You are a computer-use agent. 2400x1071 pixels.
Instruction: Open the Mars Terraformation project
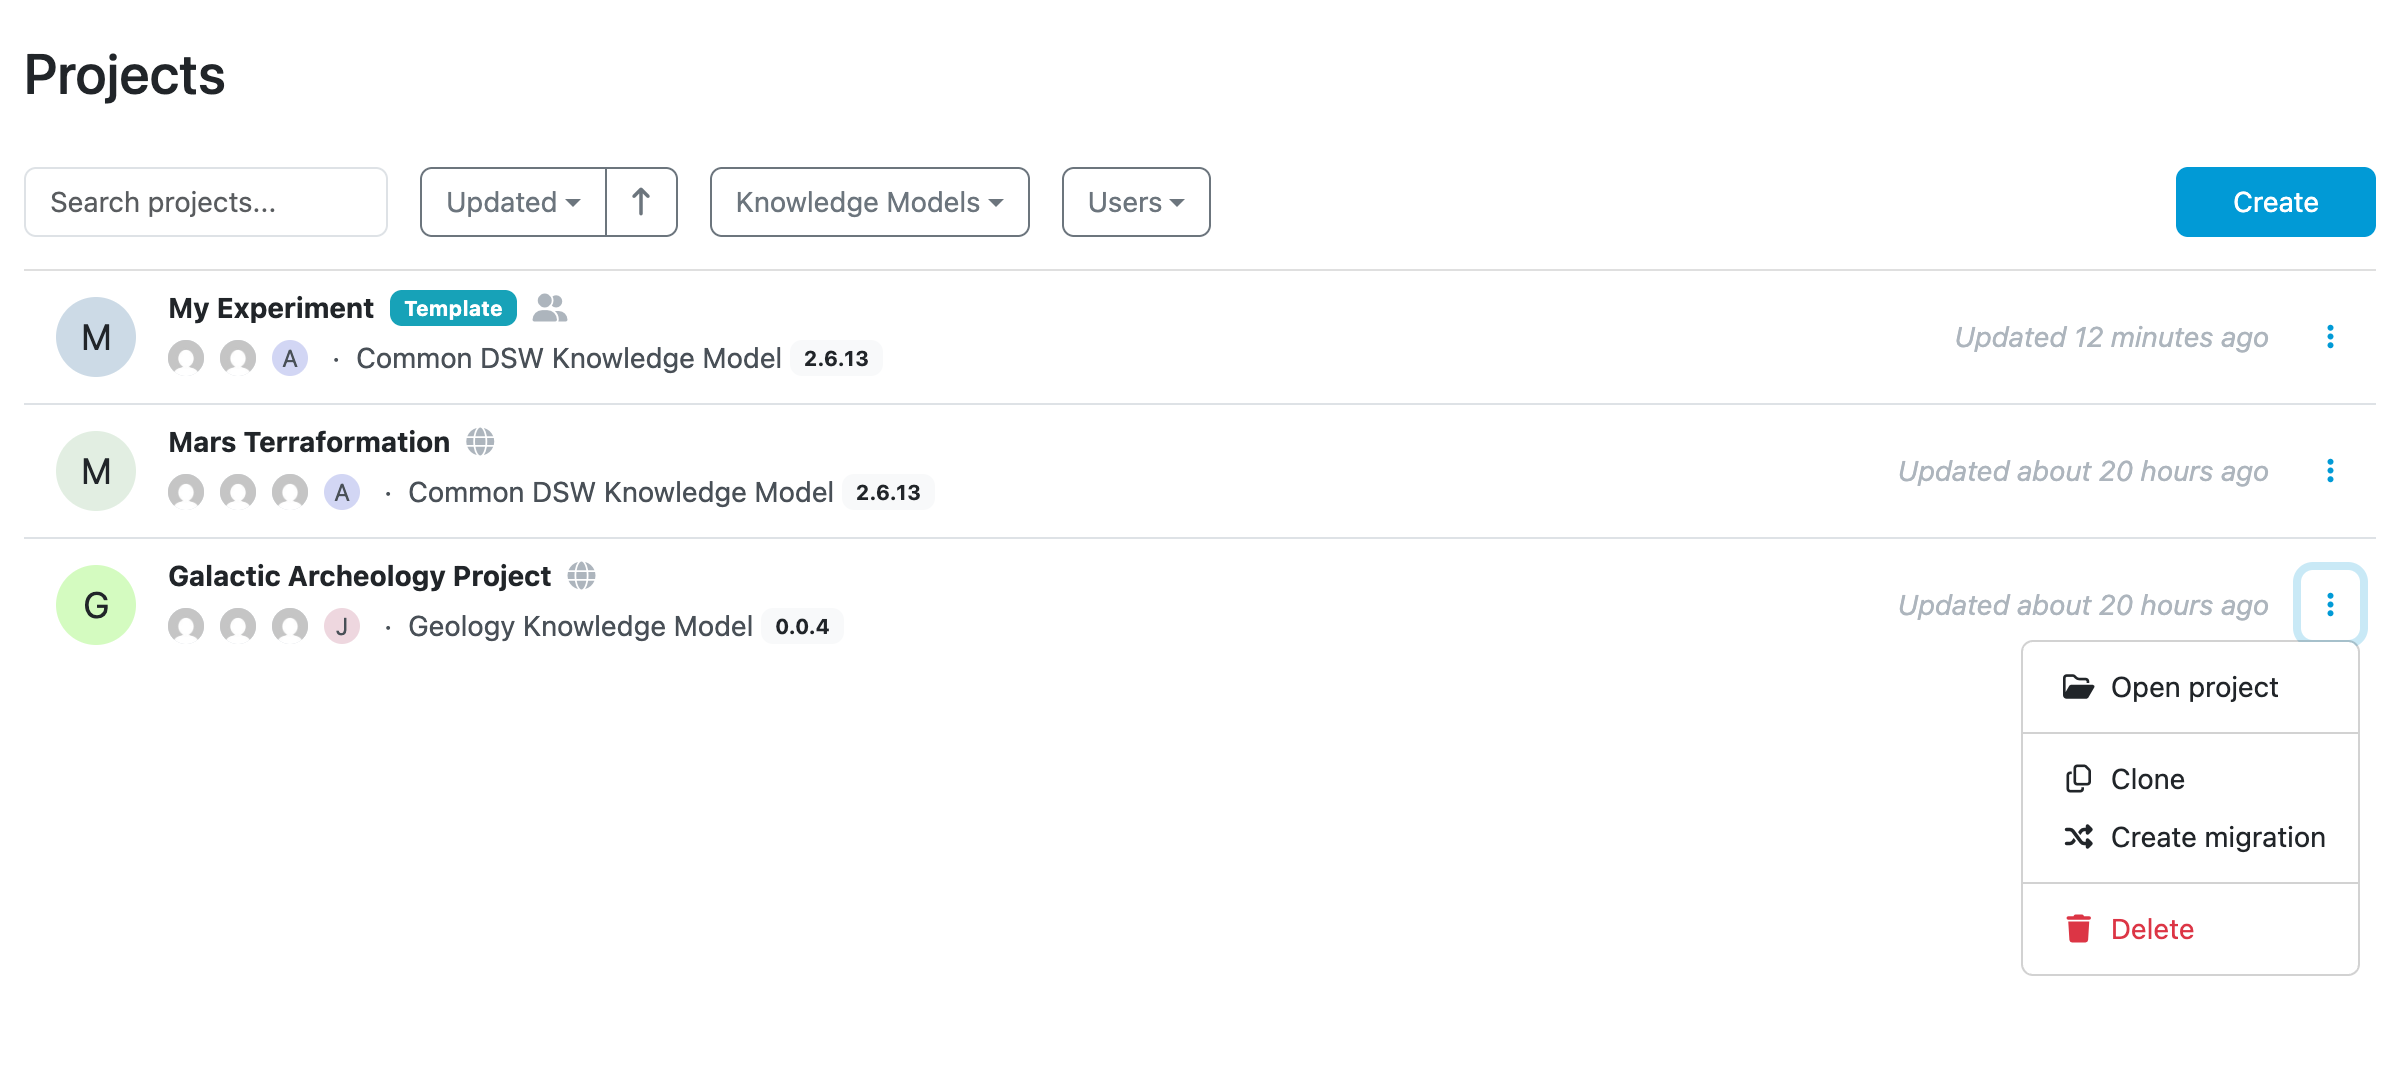coord(309,442)
